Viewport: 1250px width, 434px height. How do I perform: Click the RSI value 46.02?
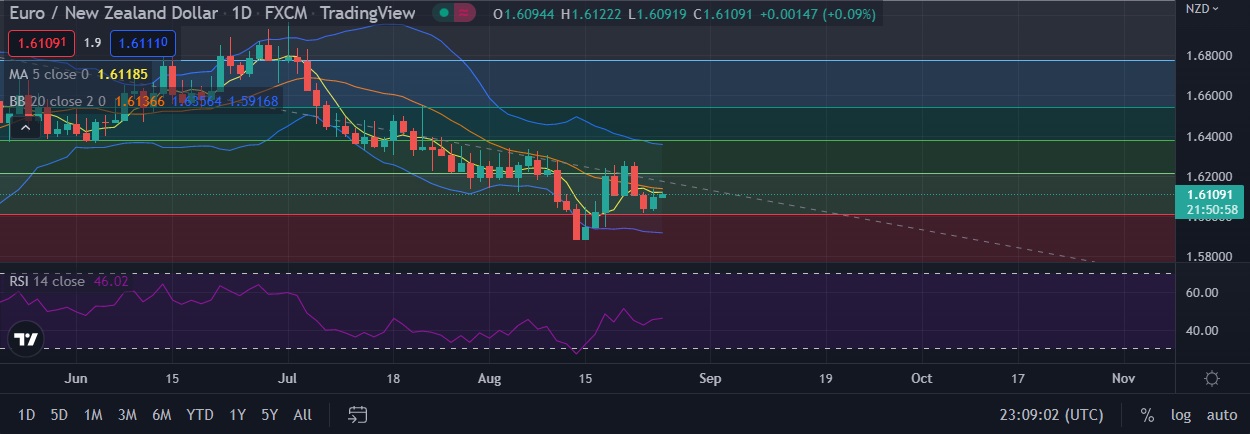pos(111,281)
